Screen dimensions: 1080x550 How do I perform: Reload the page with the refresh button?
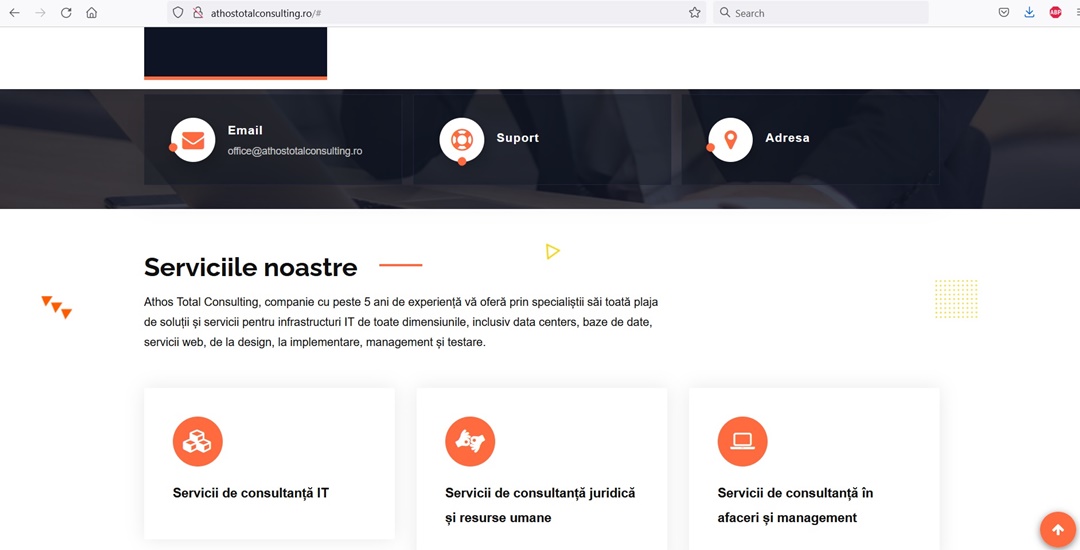pos(66,12)
